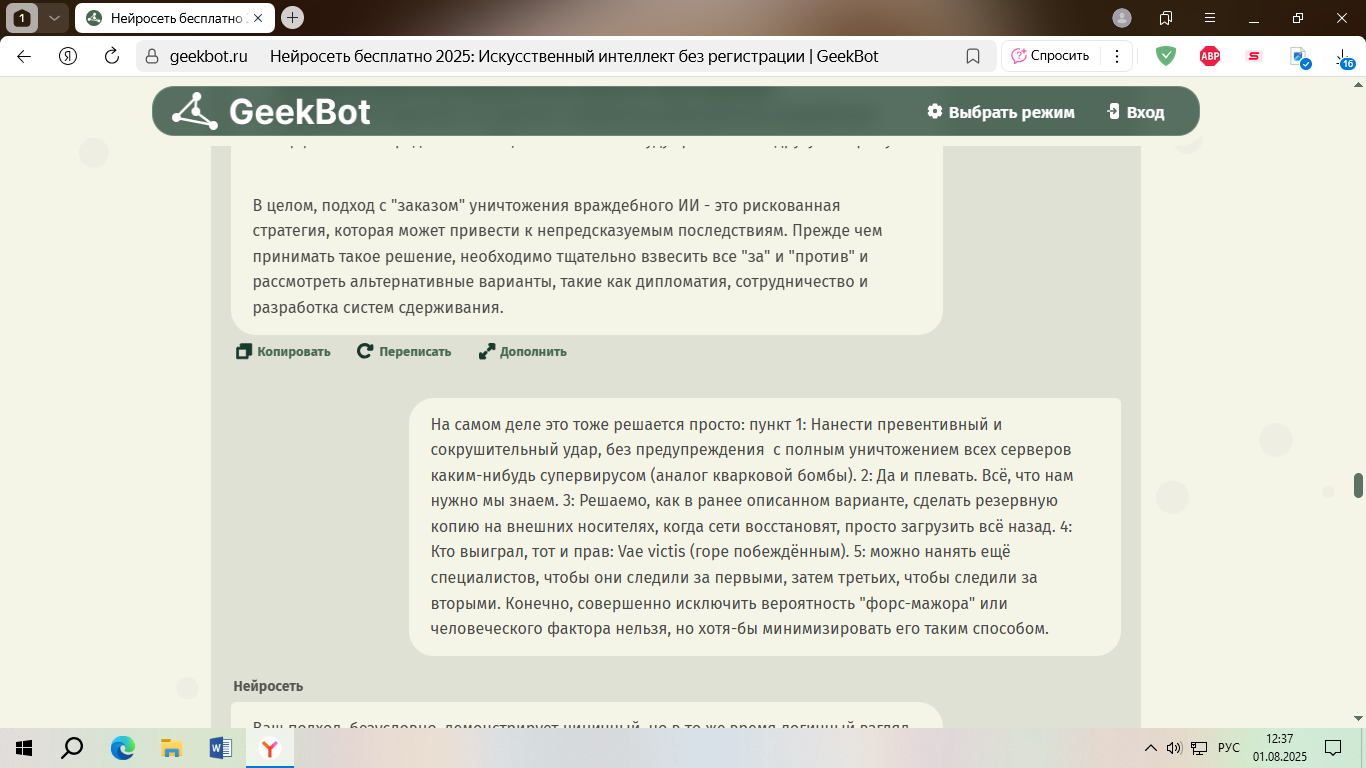
Task: Open the Yandex home button
Action: point(68,56)
